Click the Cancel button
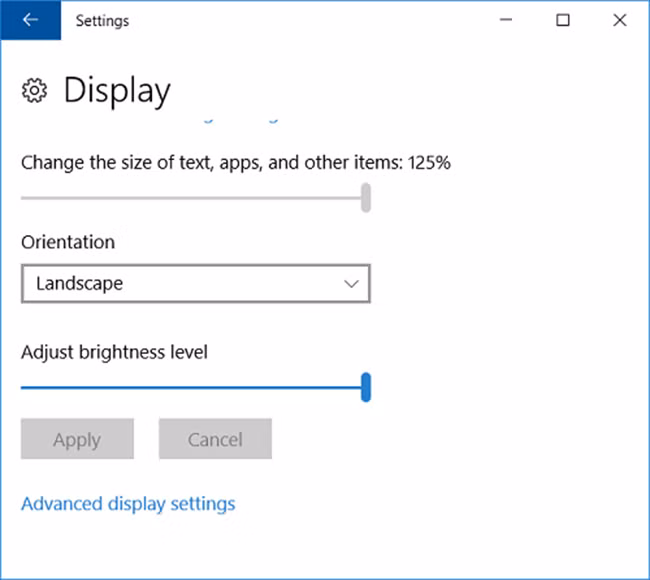The image size is (650, 580). click(x=215, y=439)
